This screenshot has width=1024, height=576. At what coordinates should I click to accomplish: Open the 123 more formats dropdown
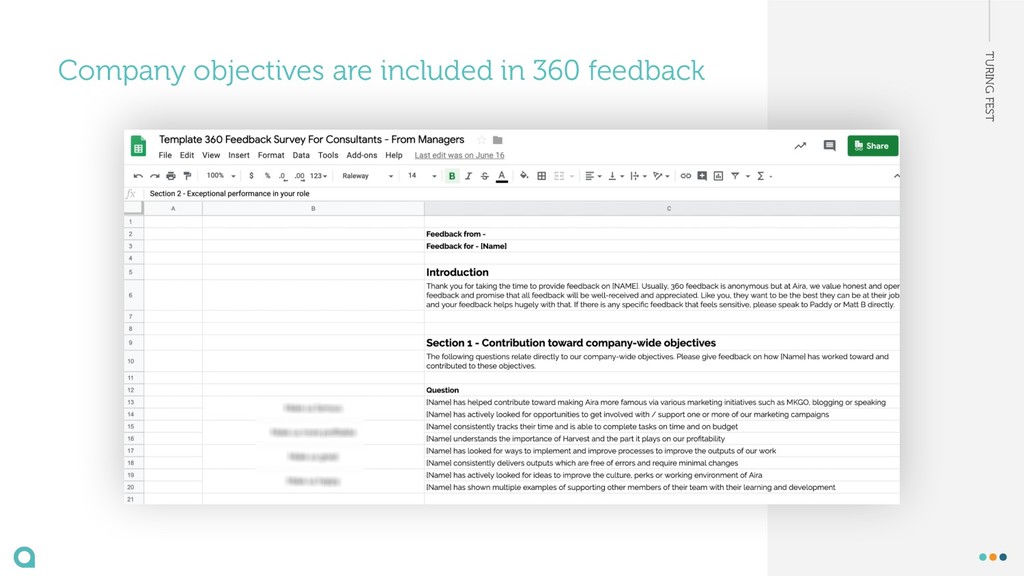[x=319, y=176]
